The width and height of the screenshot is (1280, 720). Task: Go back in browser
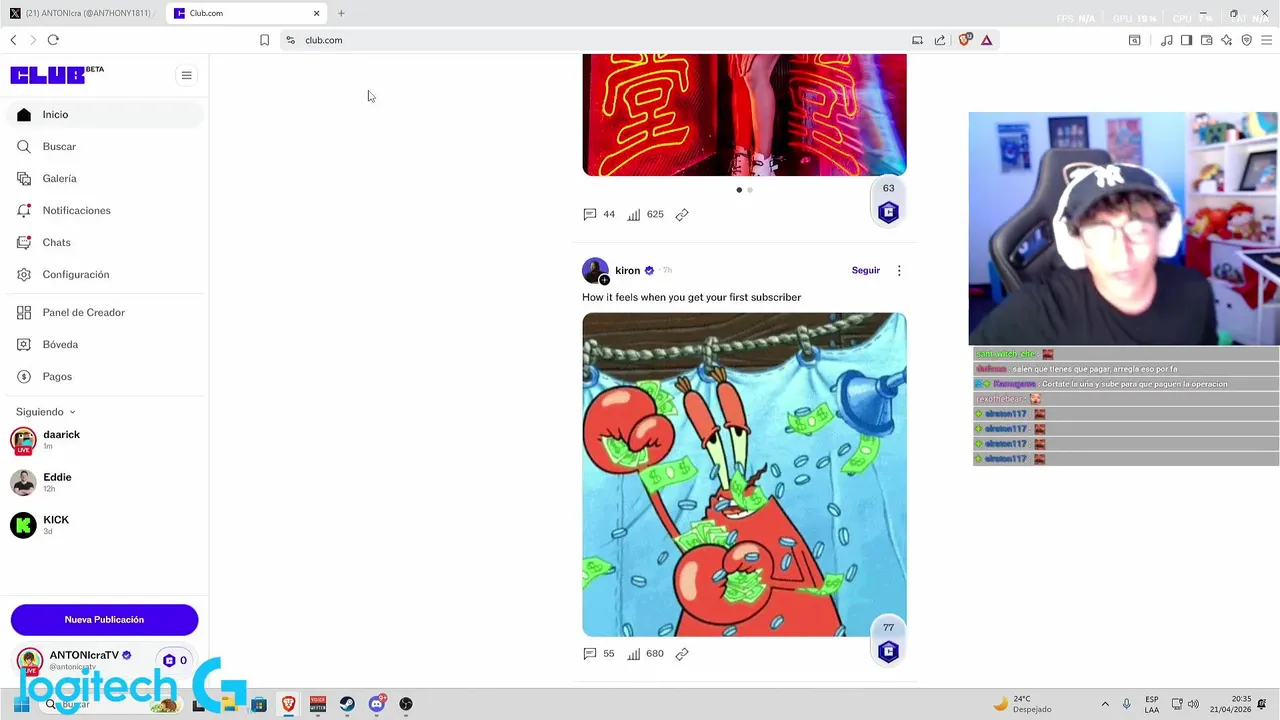click(13, 40)
